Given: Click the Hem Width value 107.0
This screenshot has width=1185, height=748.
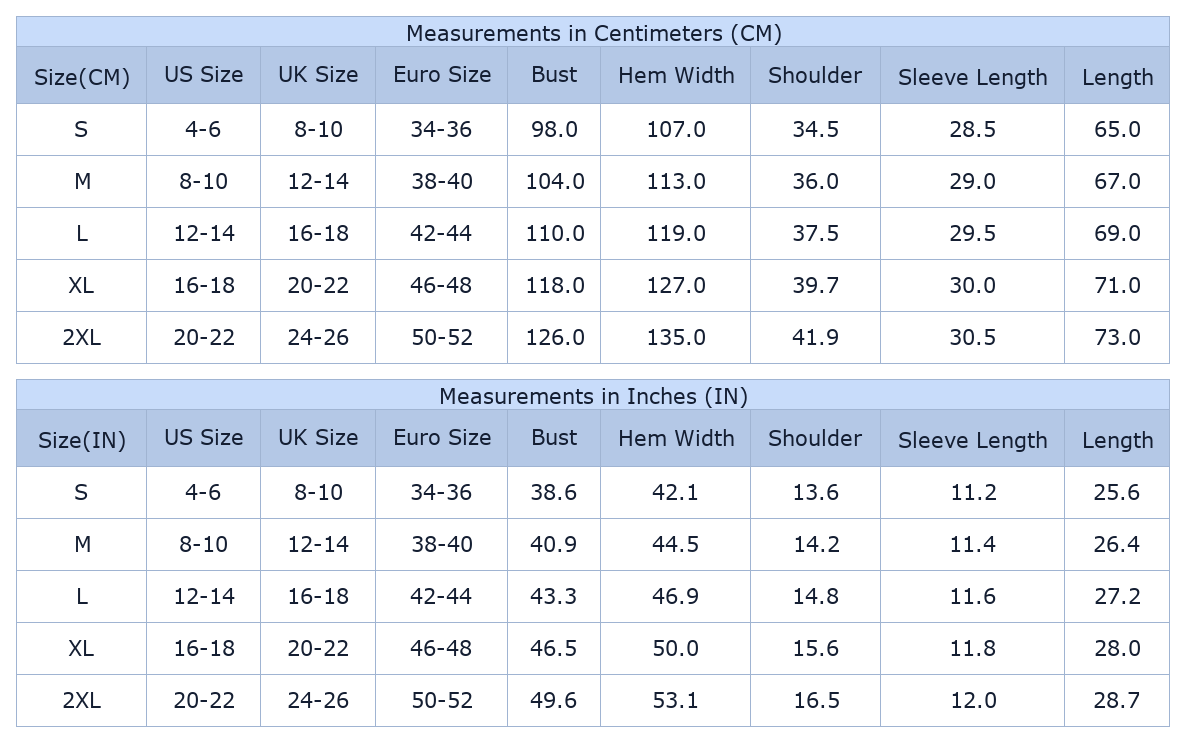Looking at the screenshot, I should [676, 130].
